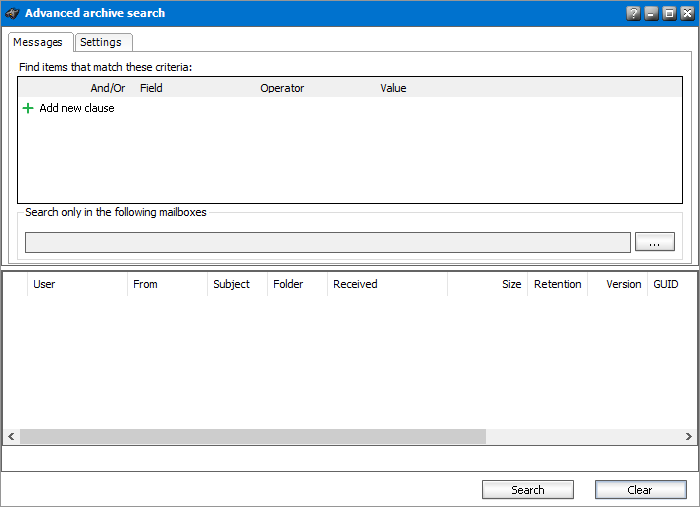Click the And/Or criteria column header
The width and height of the screenshot is (700, 507).
click(x=108, y=88)
